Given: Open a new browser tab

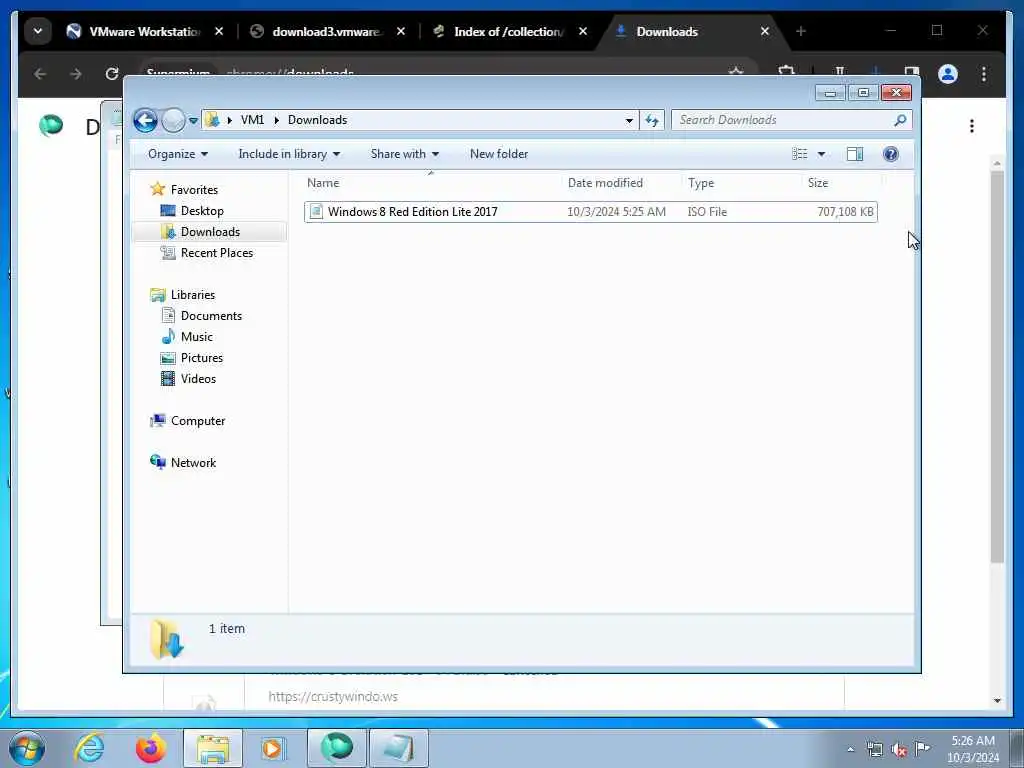Looking at the screenshot, I should [801, 31].
